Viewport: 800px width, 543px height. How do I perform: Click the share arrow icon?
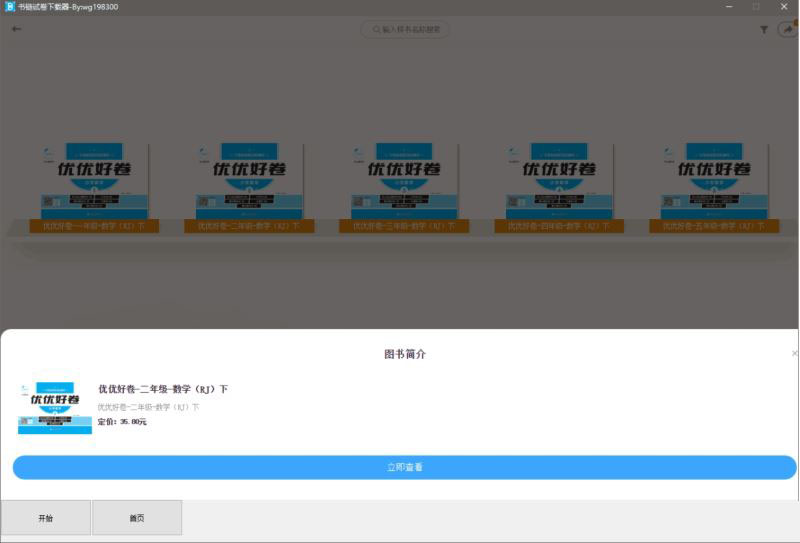788,29
